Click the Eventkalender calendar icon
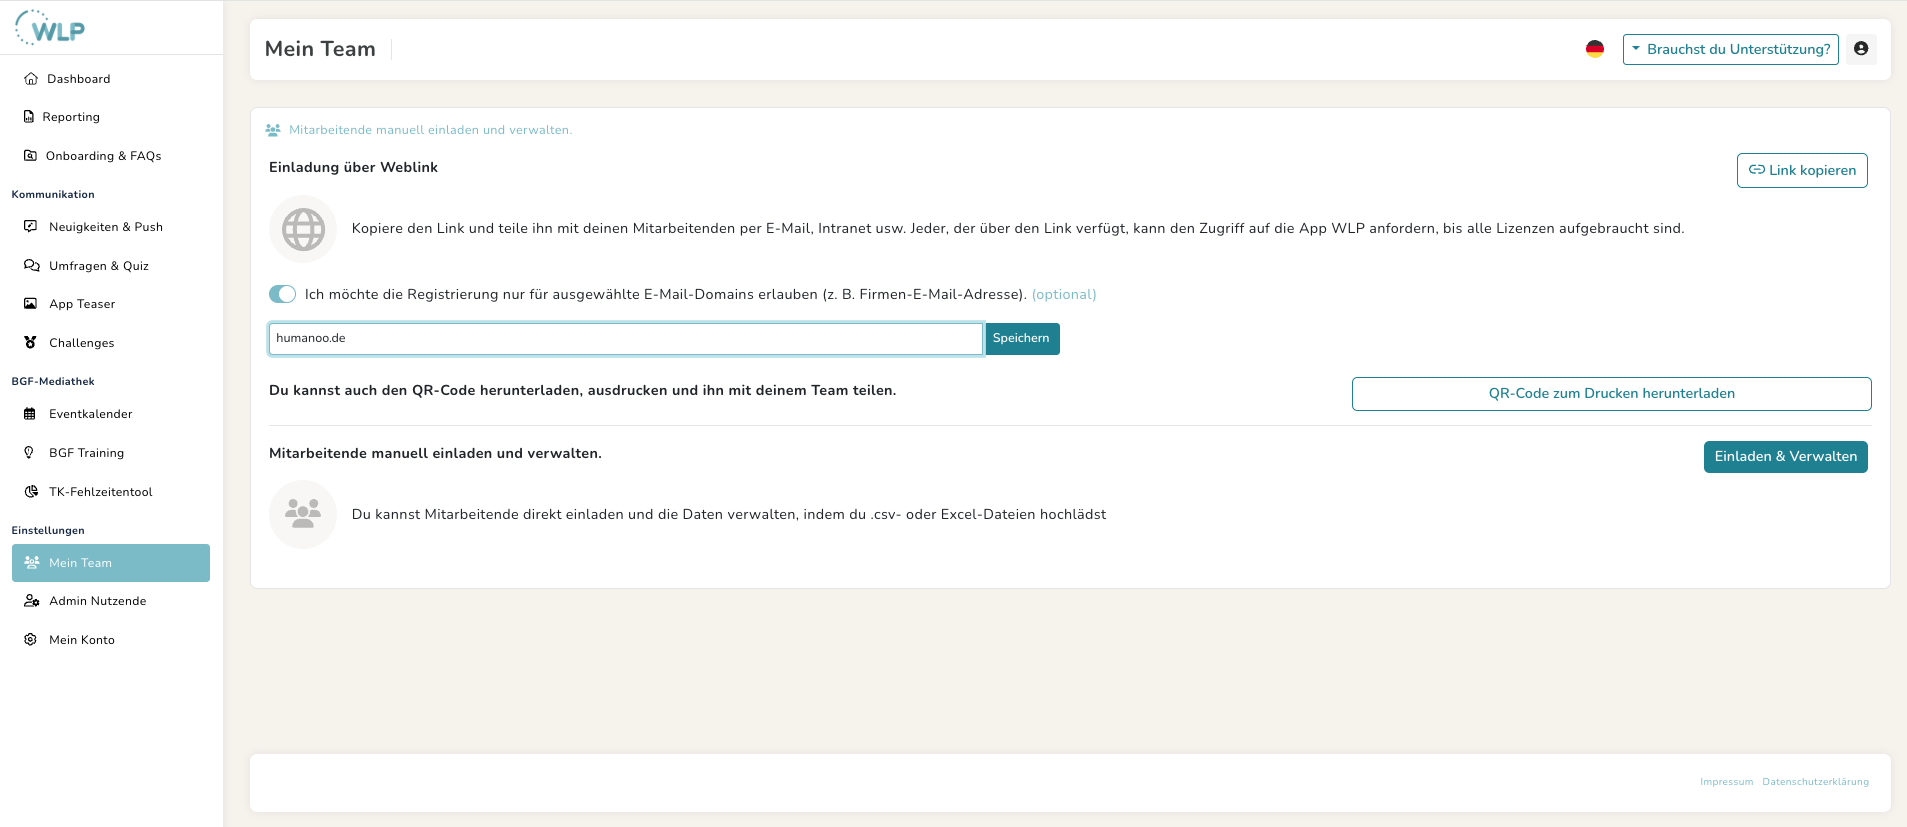Screen dimensions: 1907x827 click(x=30, y=414)
